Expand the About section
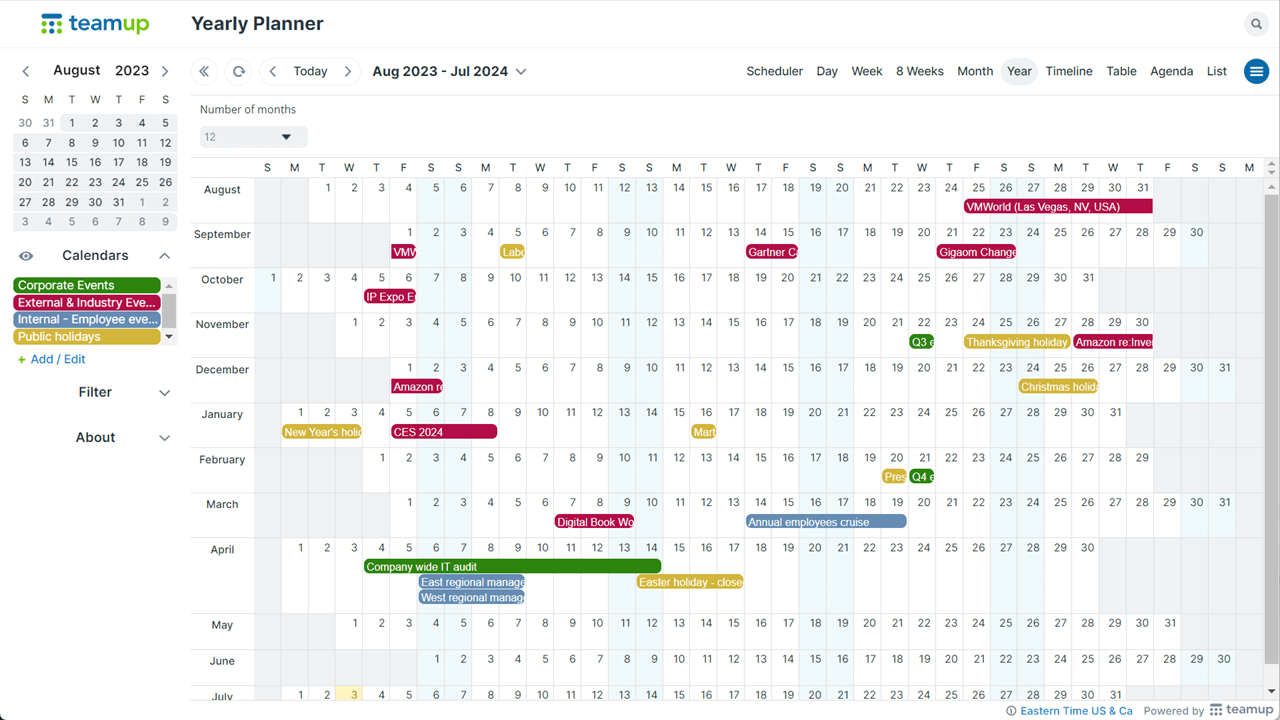1280x720 pixels. point(95,438)
